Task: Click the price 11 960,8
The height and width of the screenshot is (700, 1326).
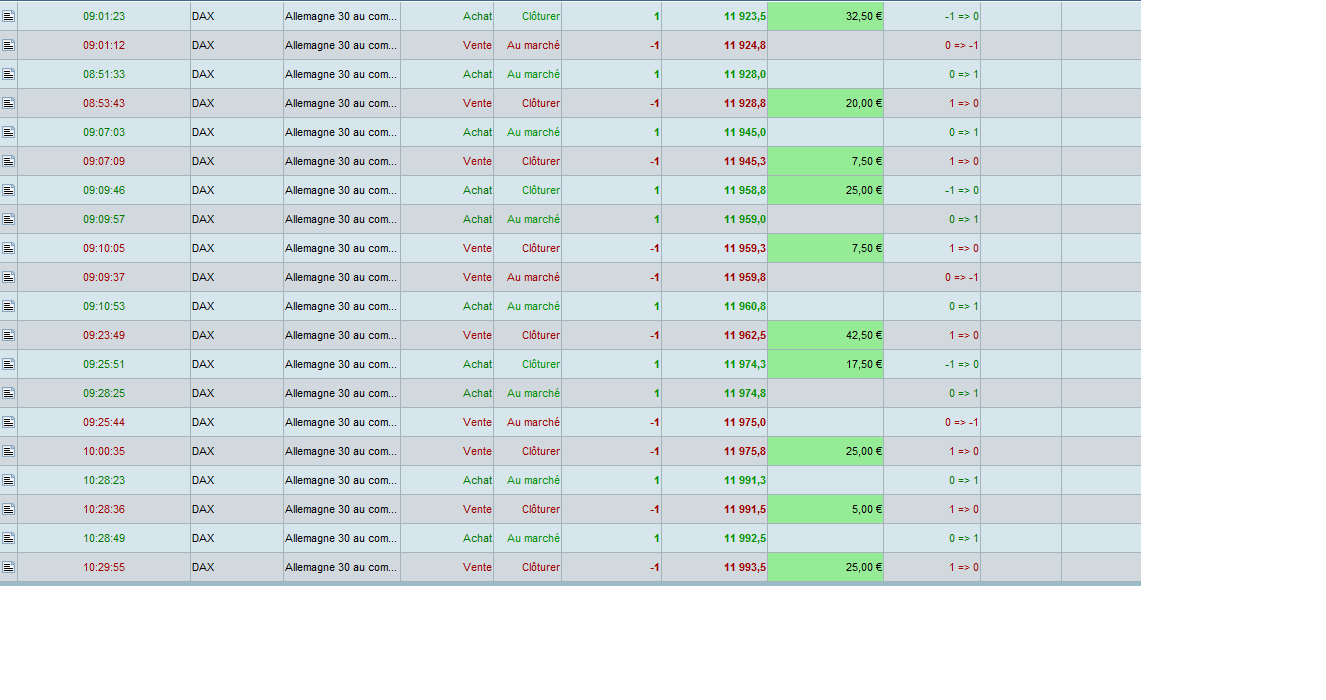Action: tap(745, 306)
